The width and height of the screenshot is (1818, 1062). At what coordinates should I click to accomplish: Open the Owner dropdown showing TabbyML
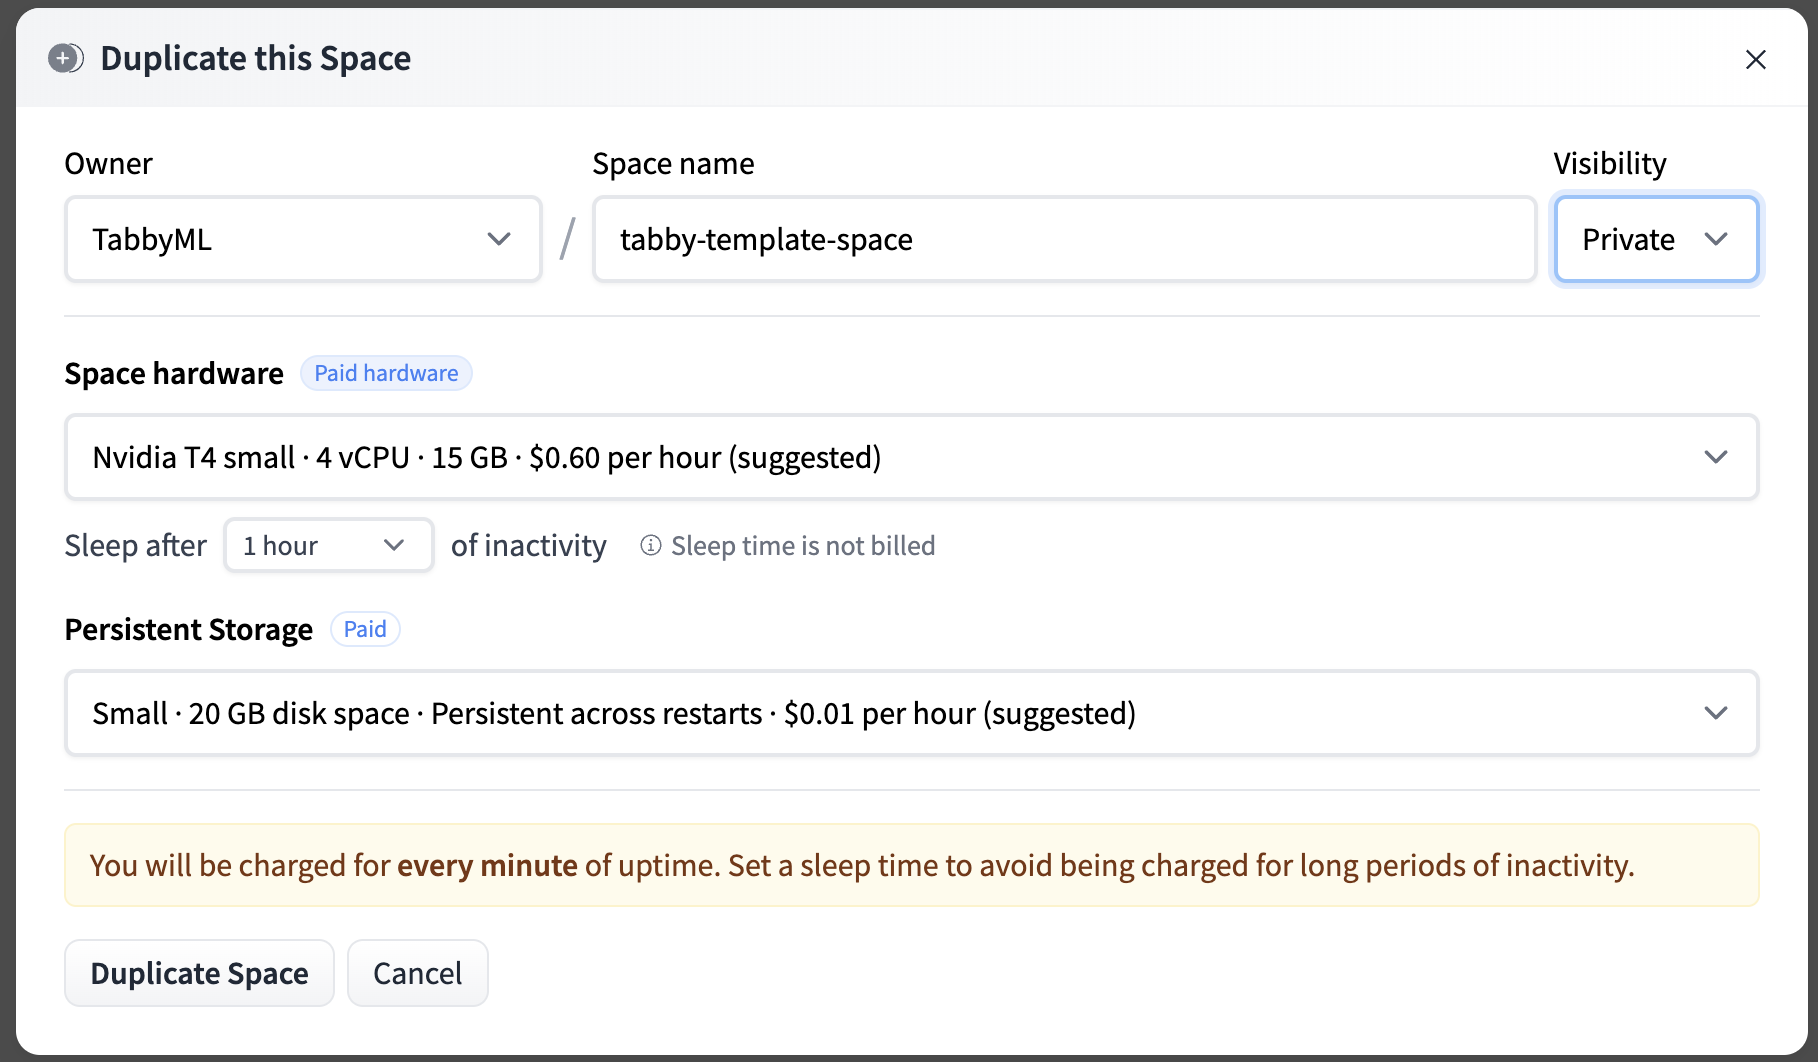[302, 239]
